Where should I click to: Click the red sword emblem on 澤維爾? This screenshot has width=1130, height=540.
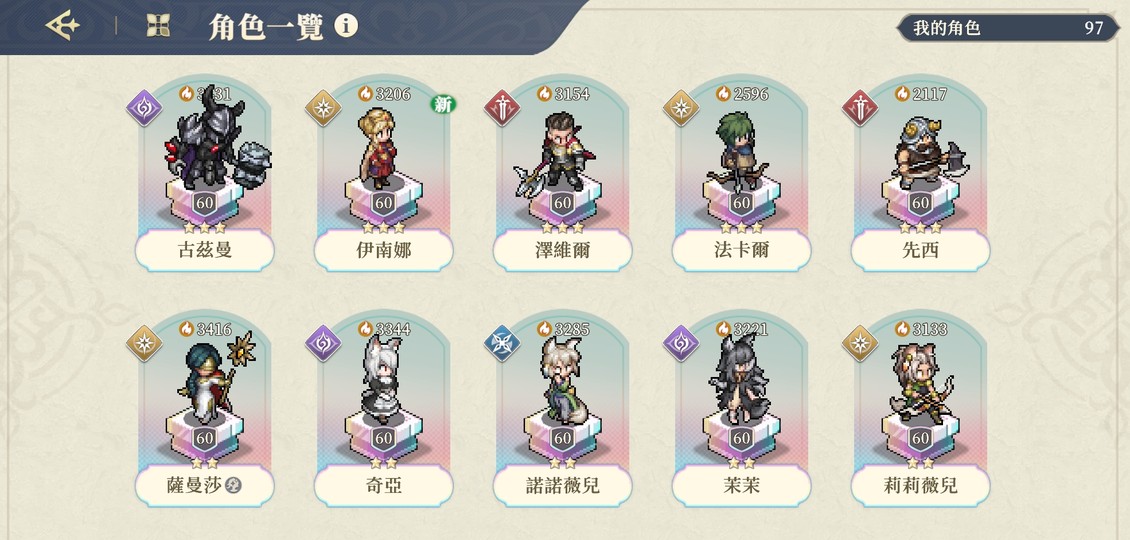(x=502, y=108)
